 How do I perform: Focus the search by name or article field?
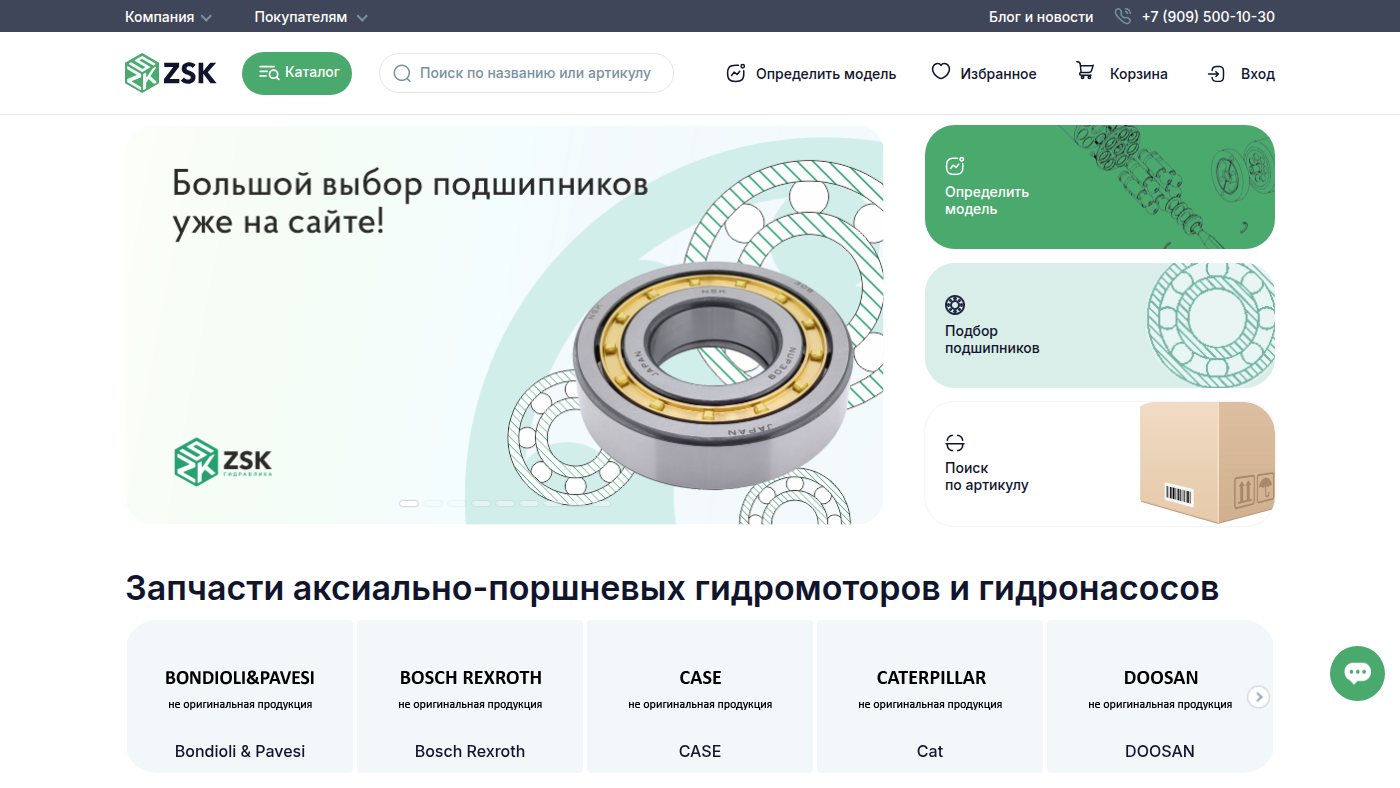coord(526,73)
